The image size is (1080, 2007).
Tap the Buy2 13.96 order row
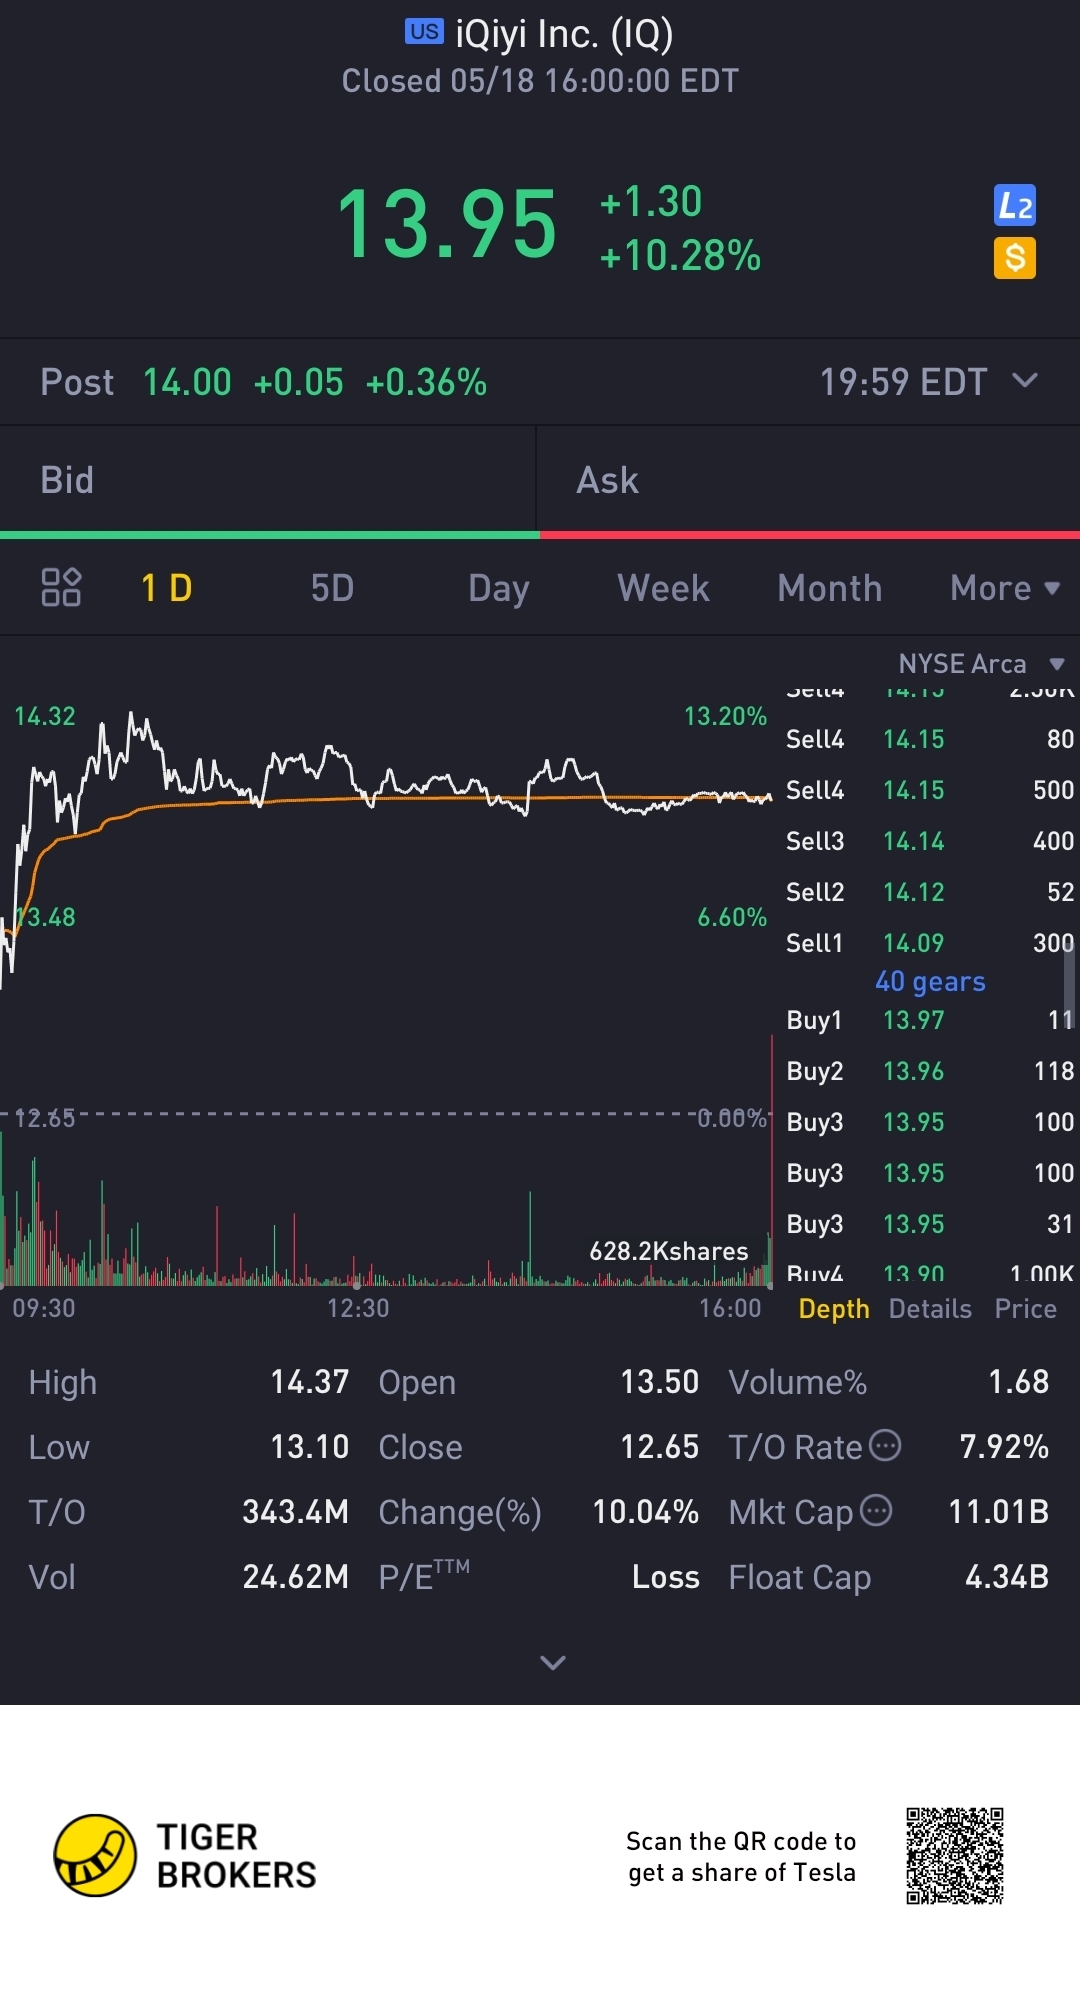(x=930, y=1071)
